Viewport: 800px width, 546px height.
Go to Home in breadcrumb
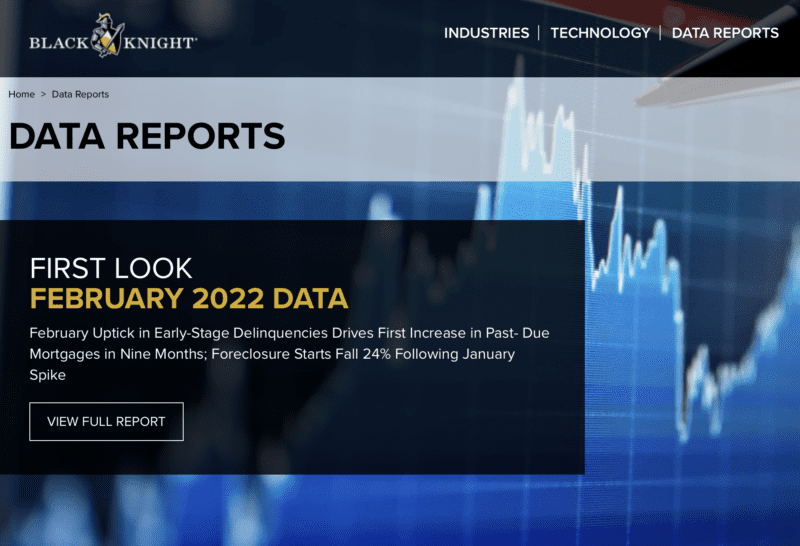[x=21, y=94]
